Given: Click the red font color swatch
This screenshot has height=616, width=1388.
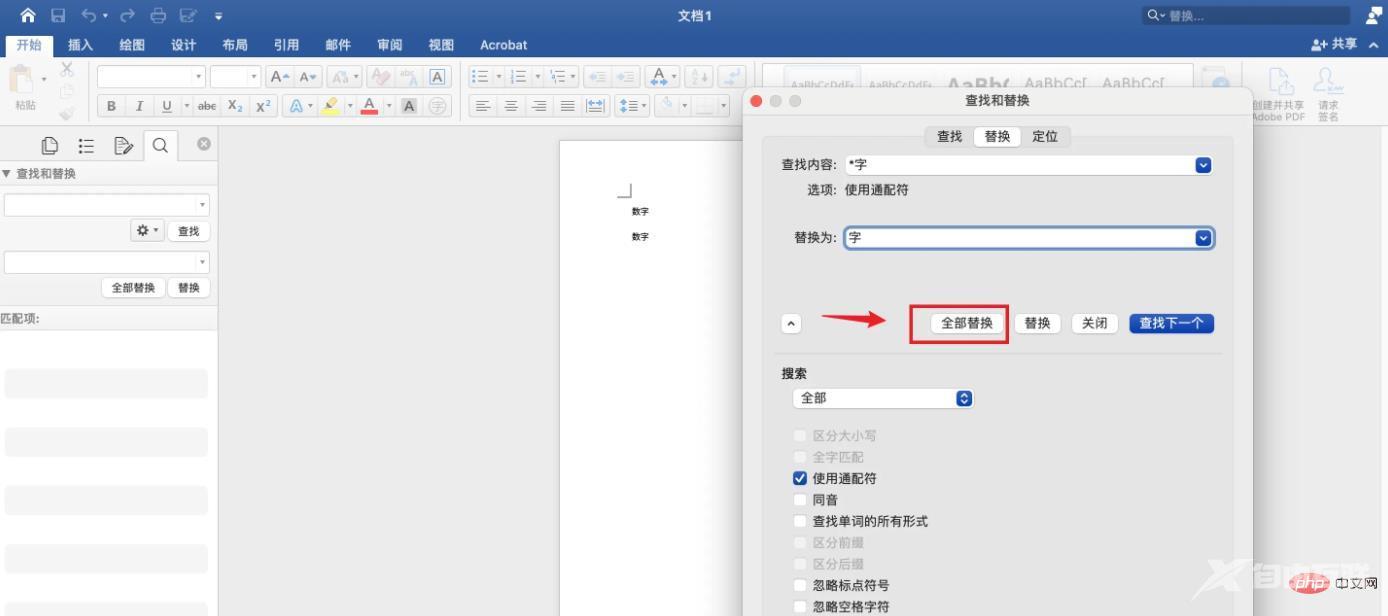Looking at the screenshot, I should [x=369, y=106].
